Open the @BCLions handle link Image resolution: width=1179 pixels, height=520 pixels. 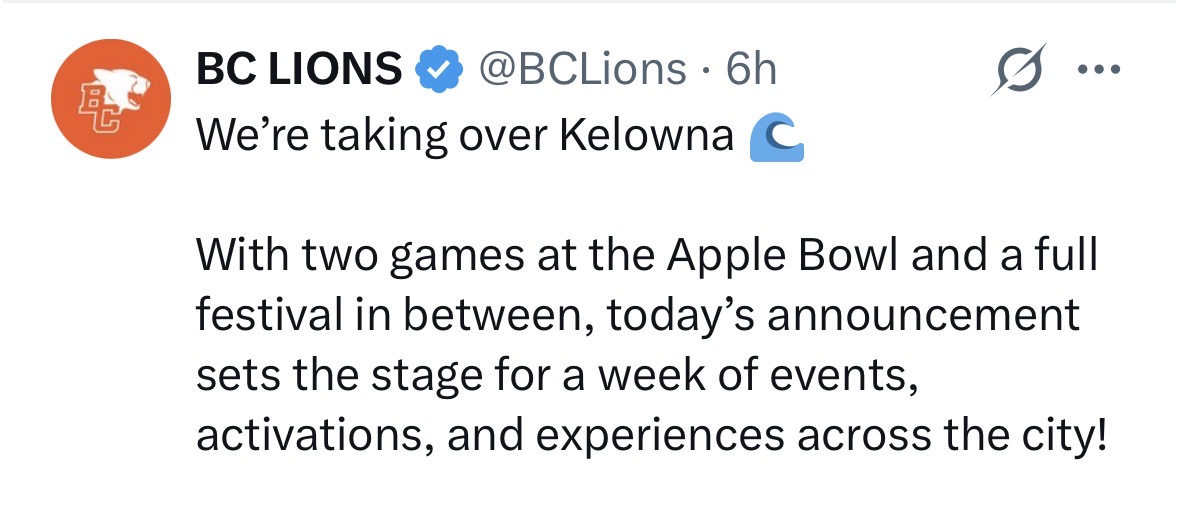click(583, 69)
